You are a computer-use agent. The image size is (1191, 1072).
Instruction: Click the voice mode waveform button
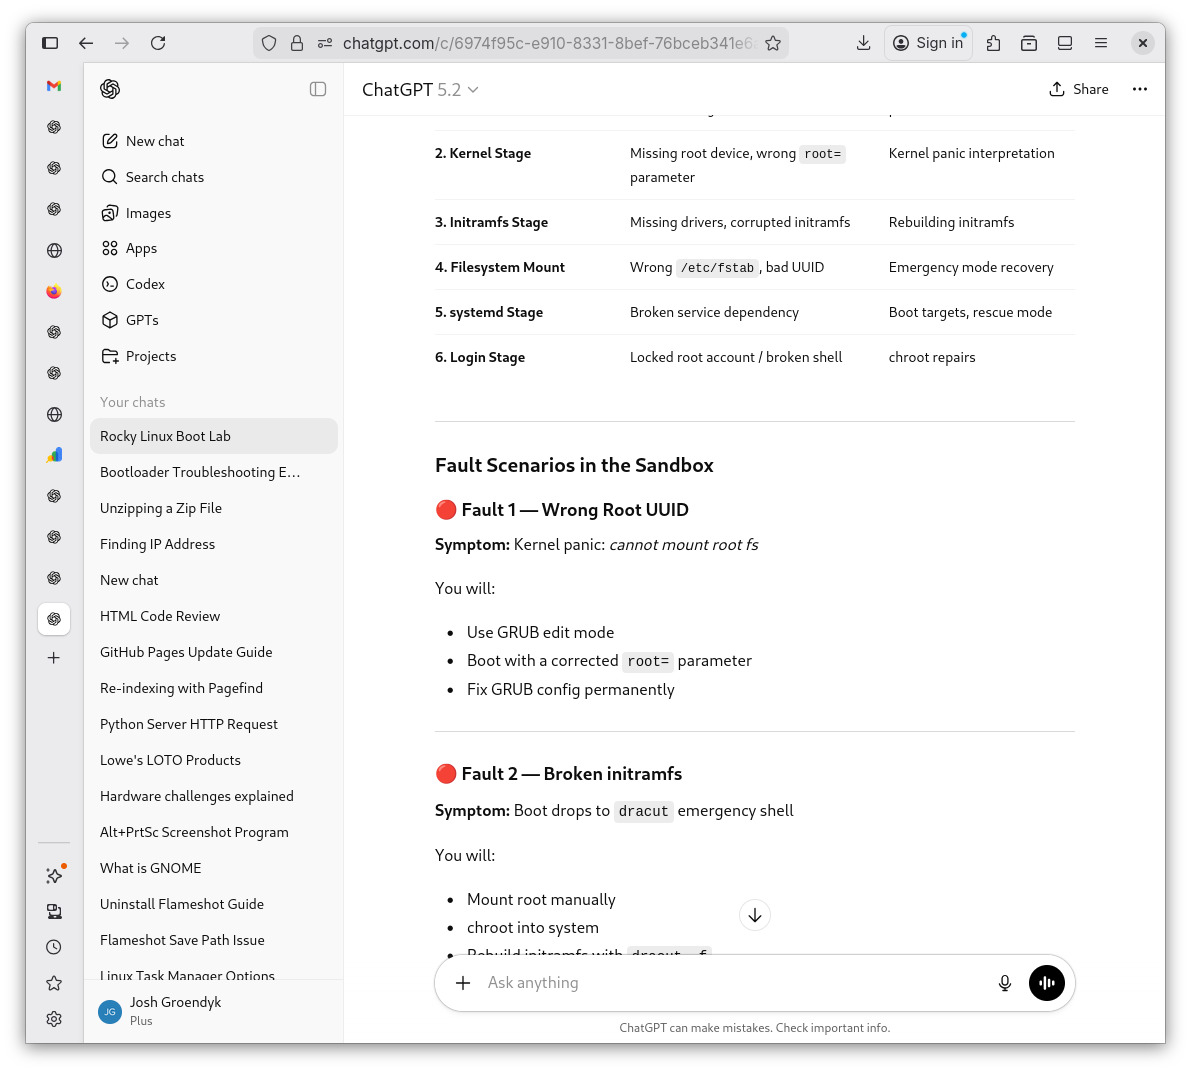click(x=1046, y=983)
